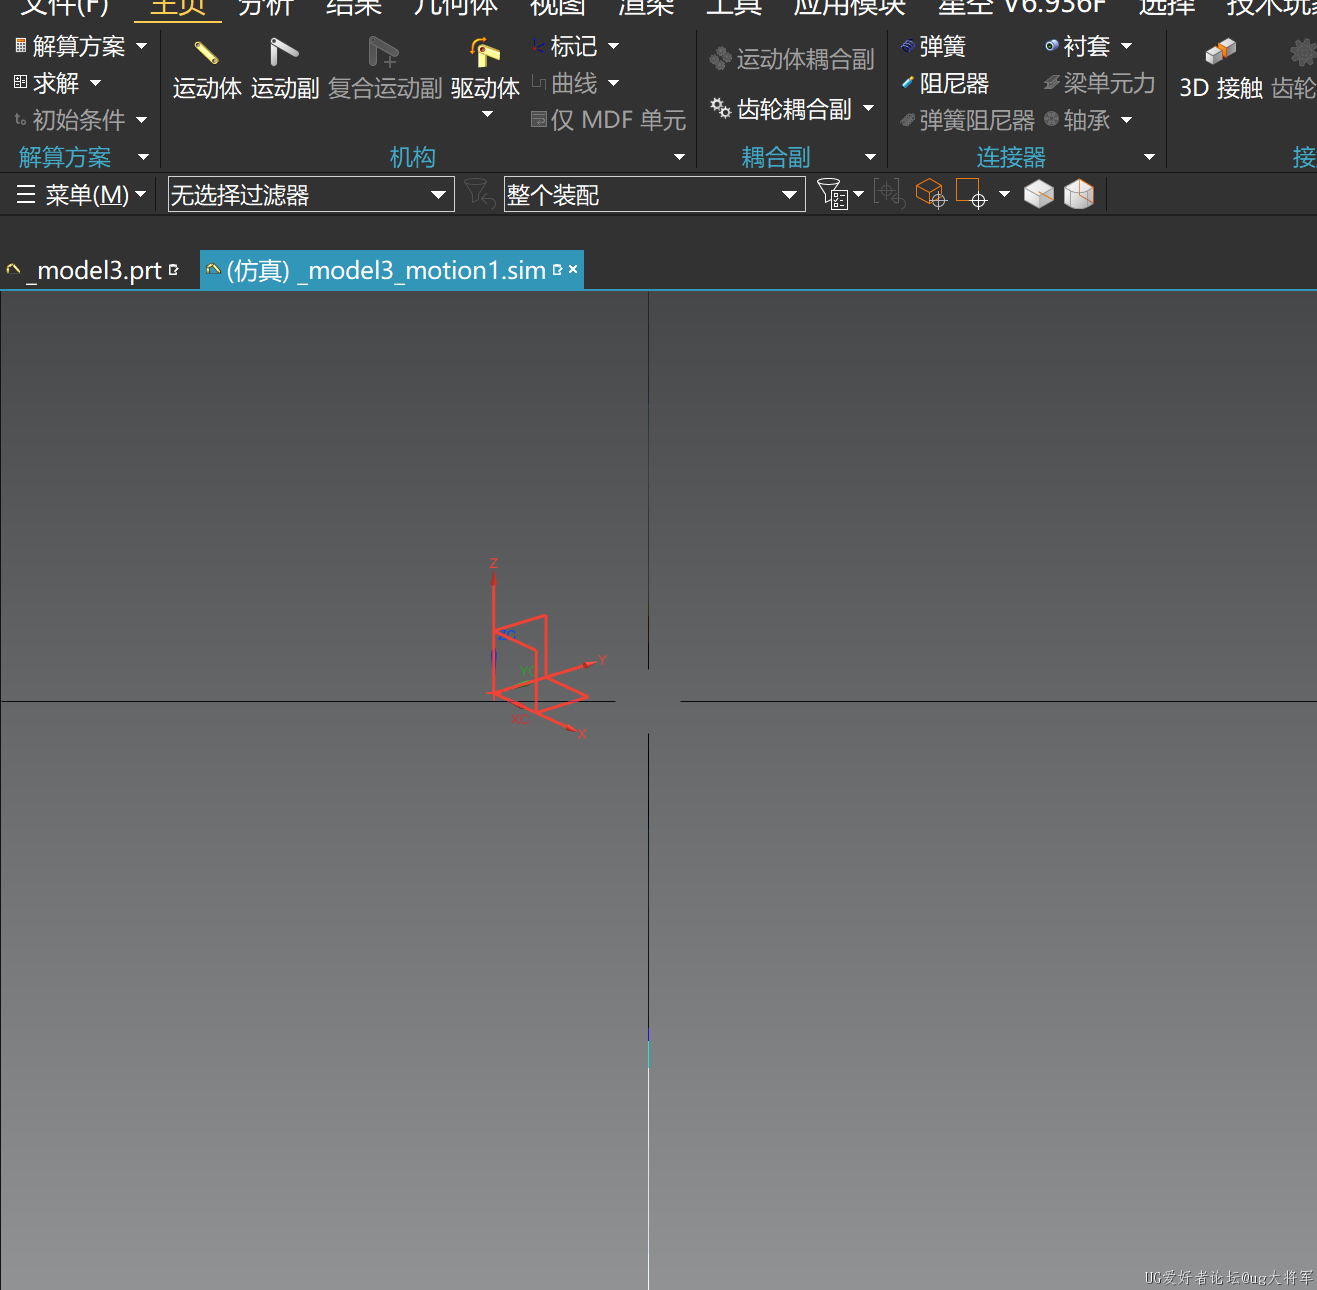This screenshot has width=1317, height=1290.
Task: Click 仅 MDF 单元 option
Action: [x=608, y=120]
